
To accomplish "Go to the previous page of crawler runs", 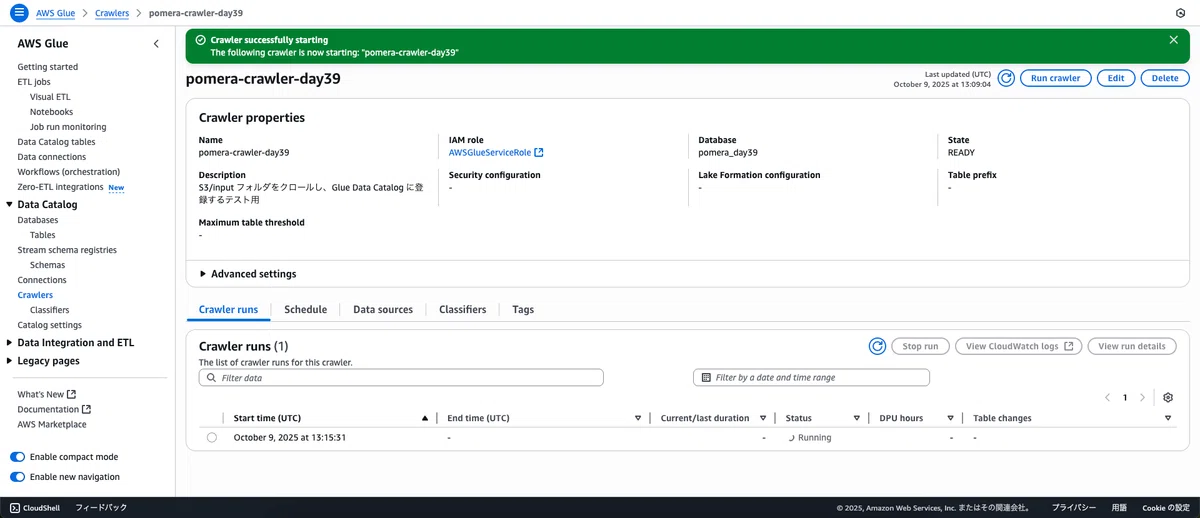I will [1107, 397].
